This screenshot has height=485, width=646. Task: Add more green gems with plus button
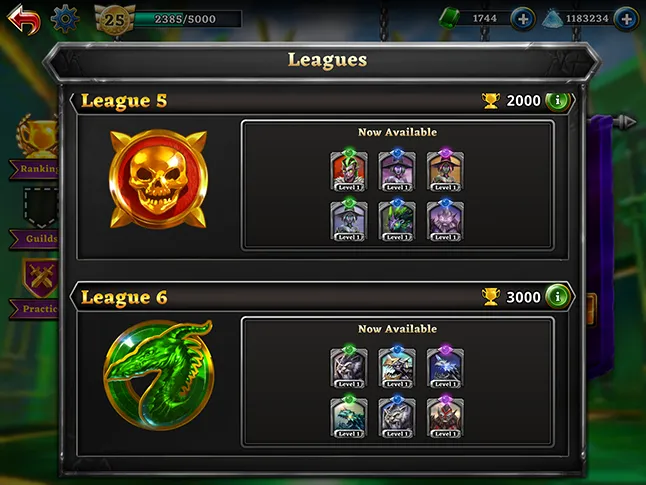point(523,19)
